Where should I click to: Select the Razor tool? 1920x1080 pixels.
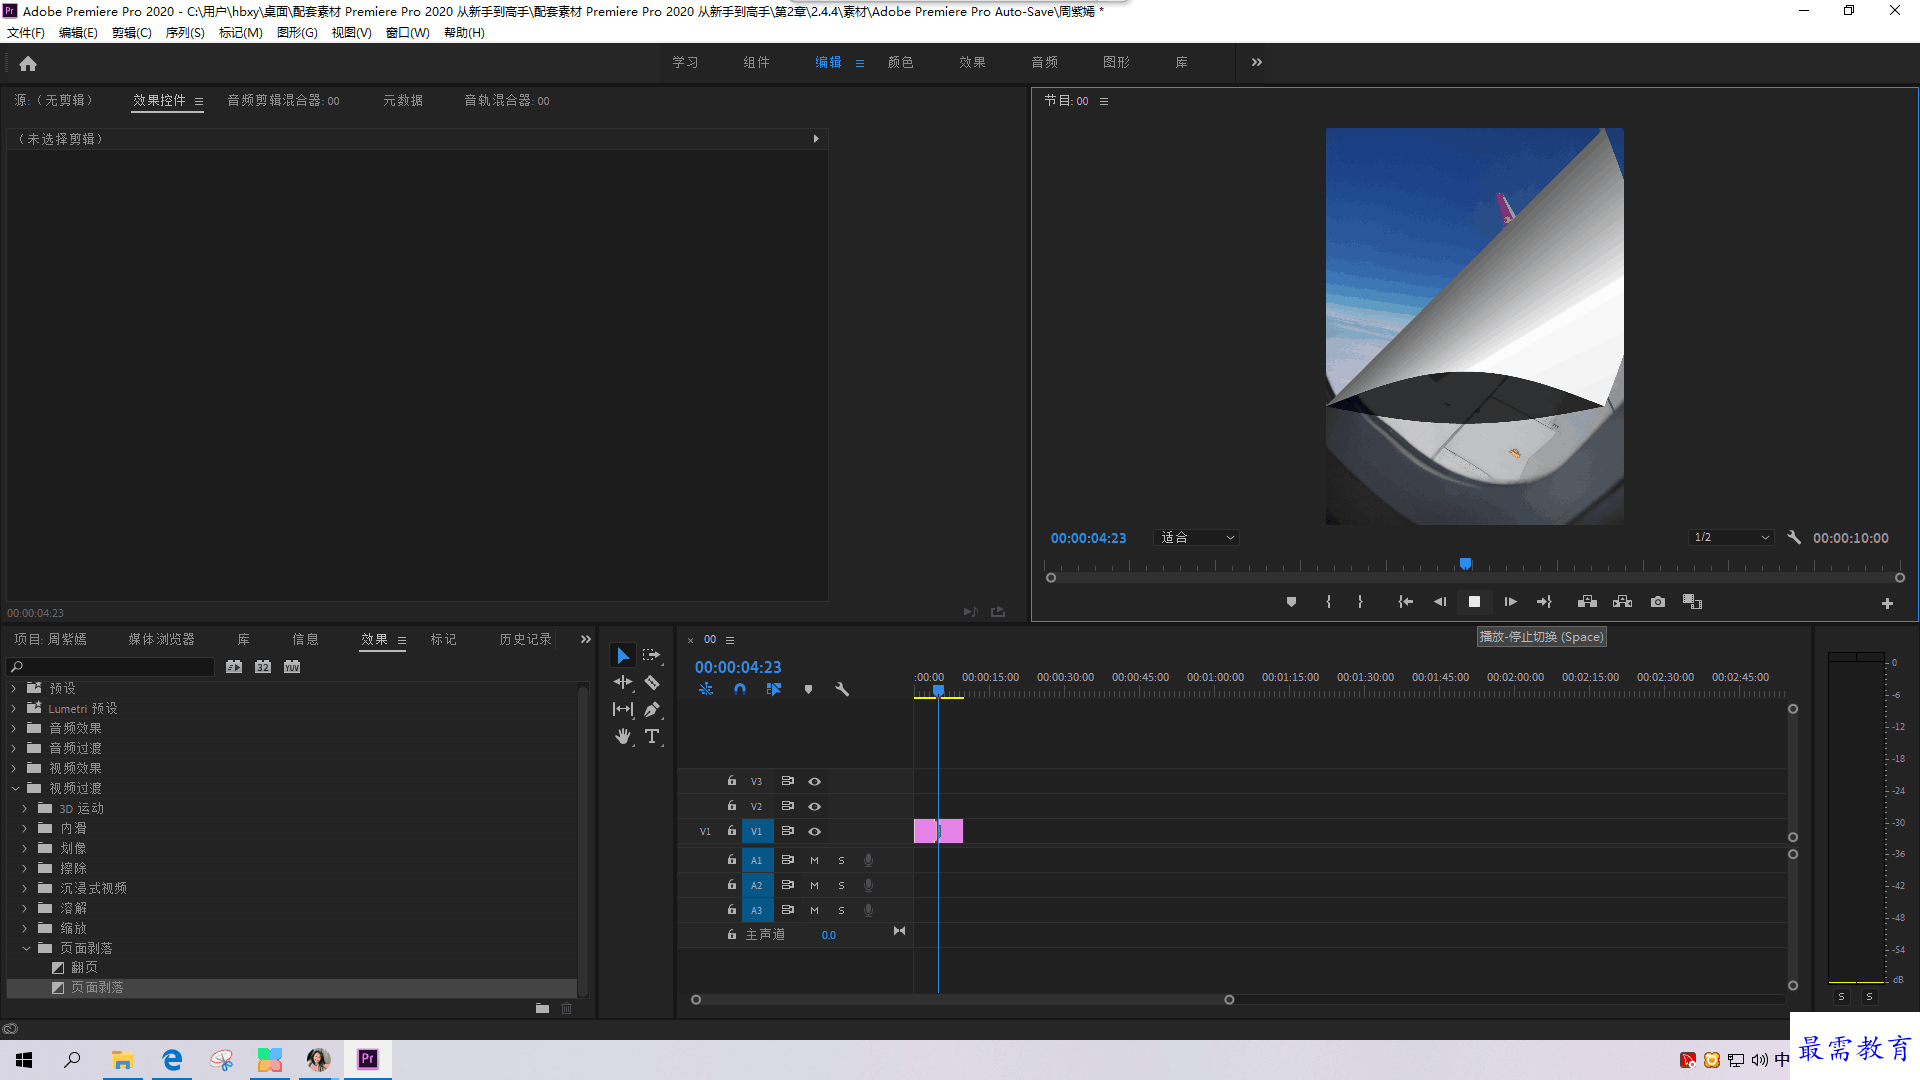click(x=652, y=682)
